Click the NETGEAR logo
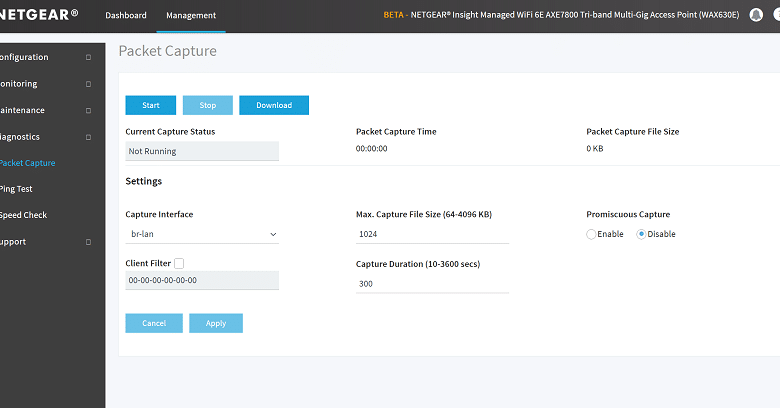 (38, 14)
